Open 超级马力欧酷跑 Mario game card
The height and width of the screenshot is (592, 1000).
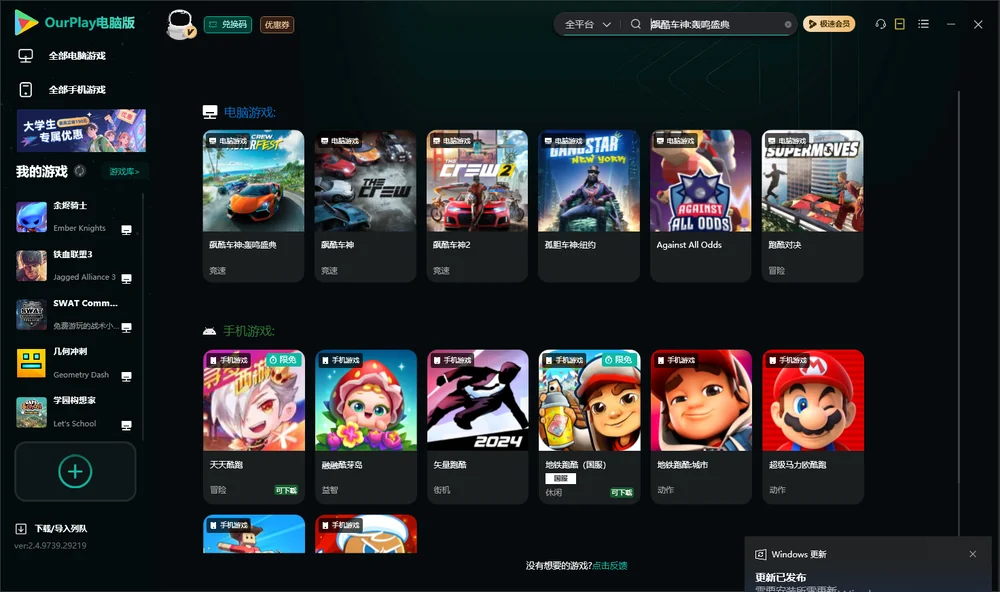[812, 426]
